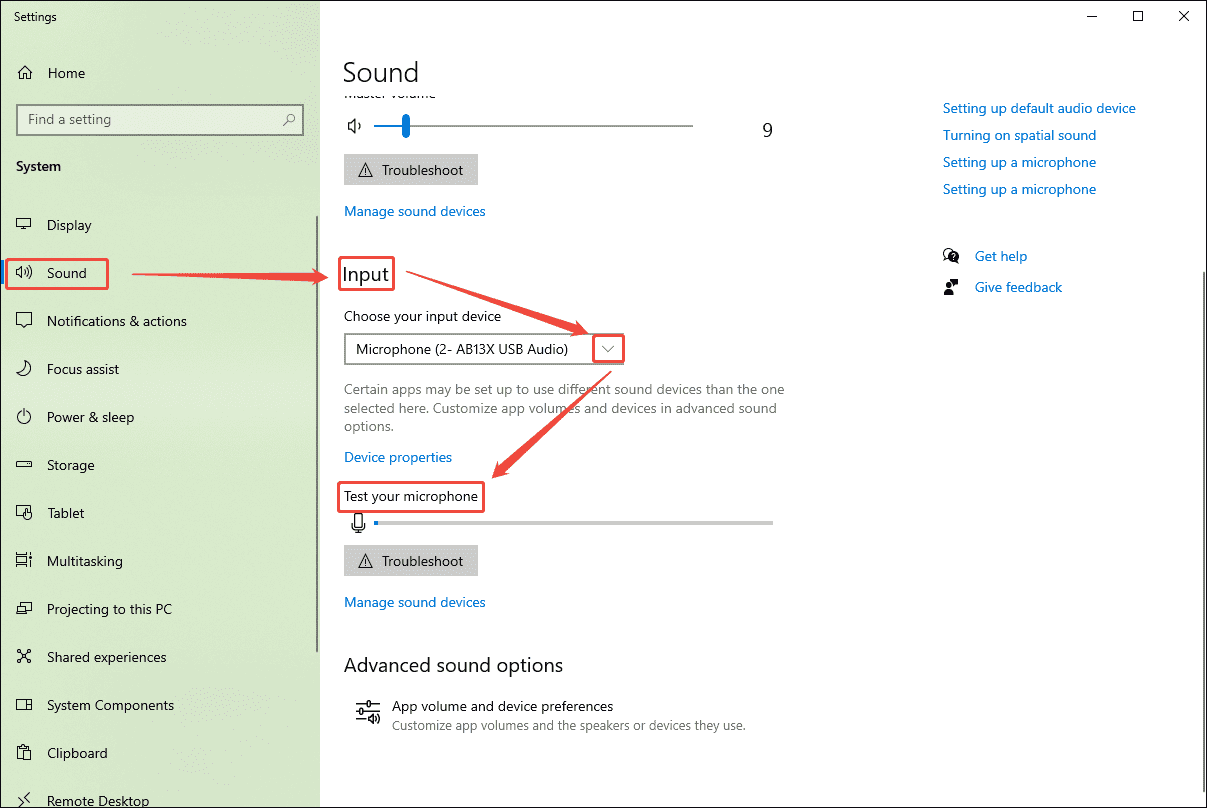This screenshot has width=1207, height=808.
Task: Expand the input device dropdown
Action: point(608,348)
